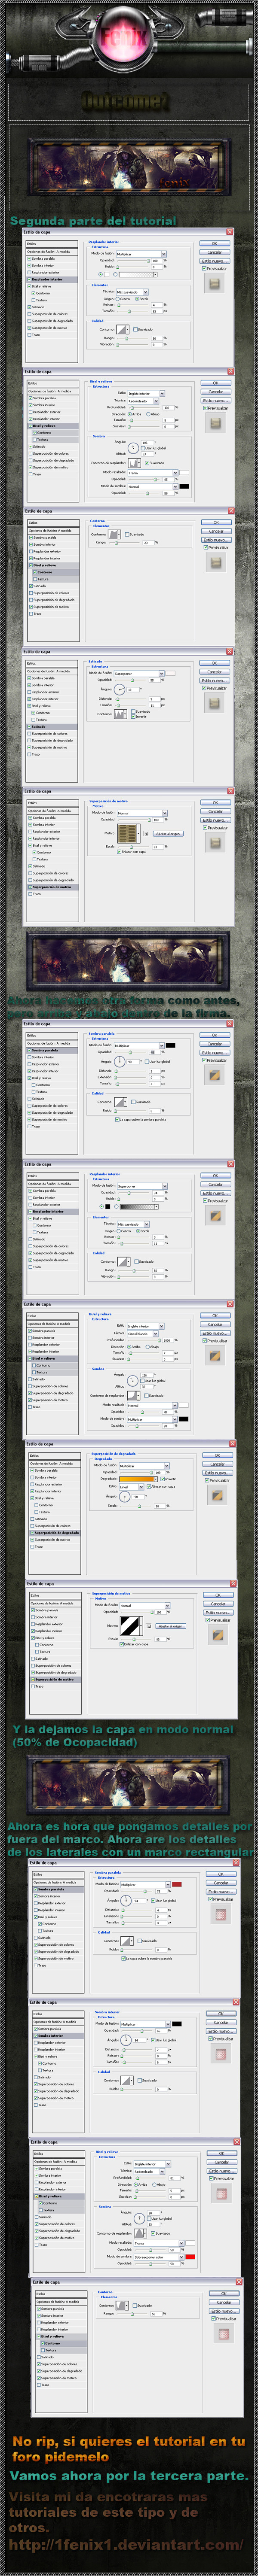Click the black color swatch in the Sombra paralela dialog
258x2576 pixels.
(x=170, y=1045)
